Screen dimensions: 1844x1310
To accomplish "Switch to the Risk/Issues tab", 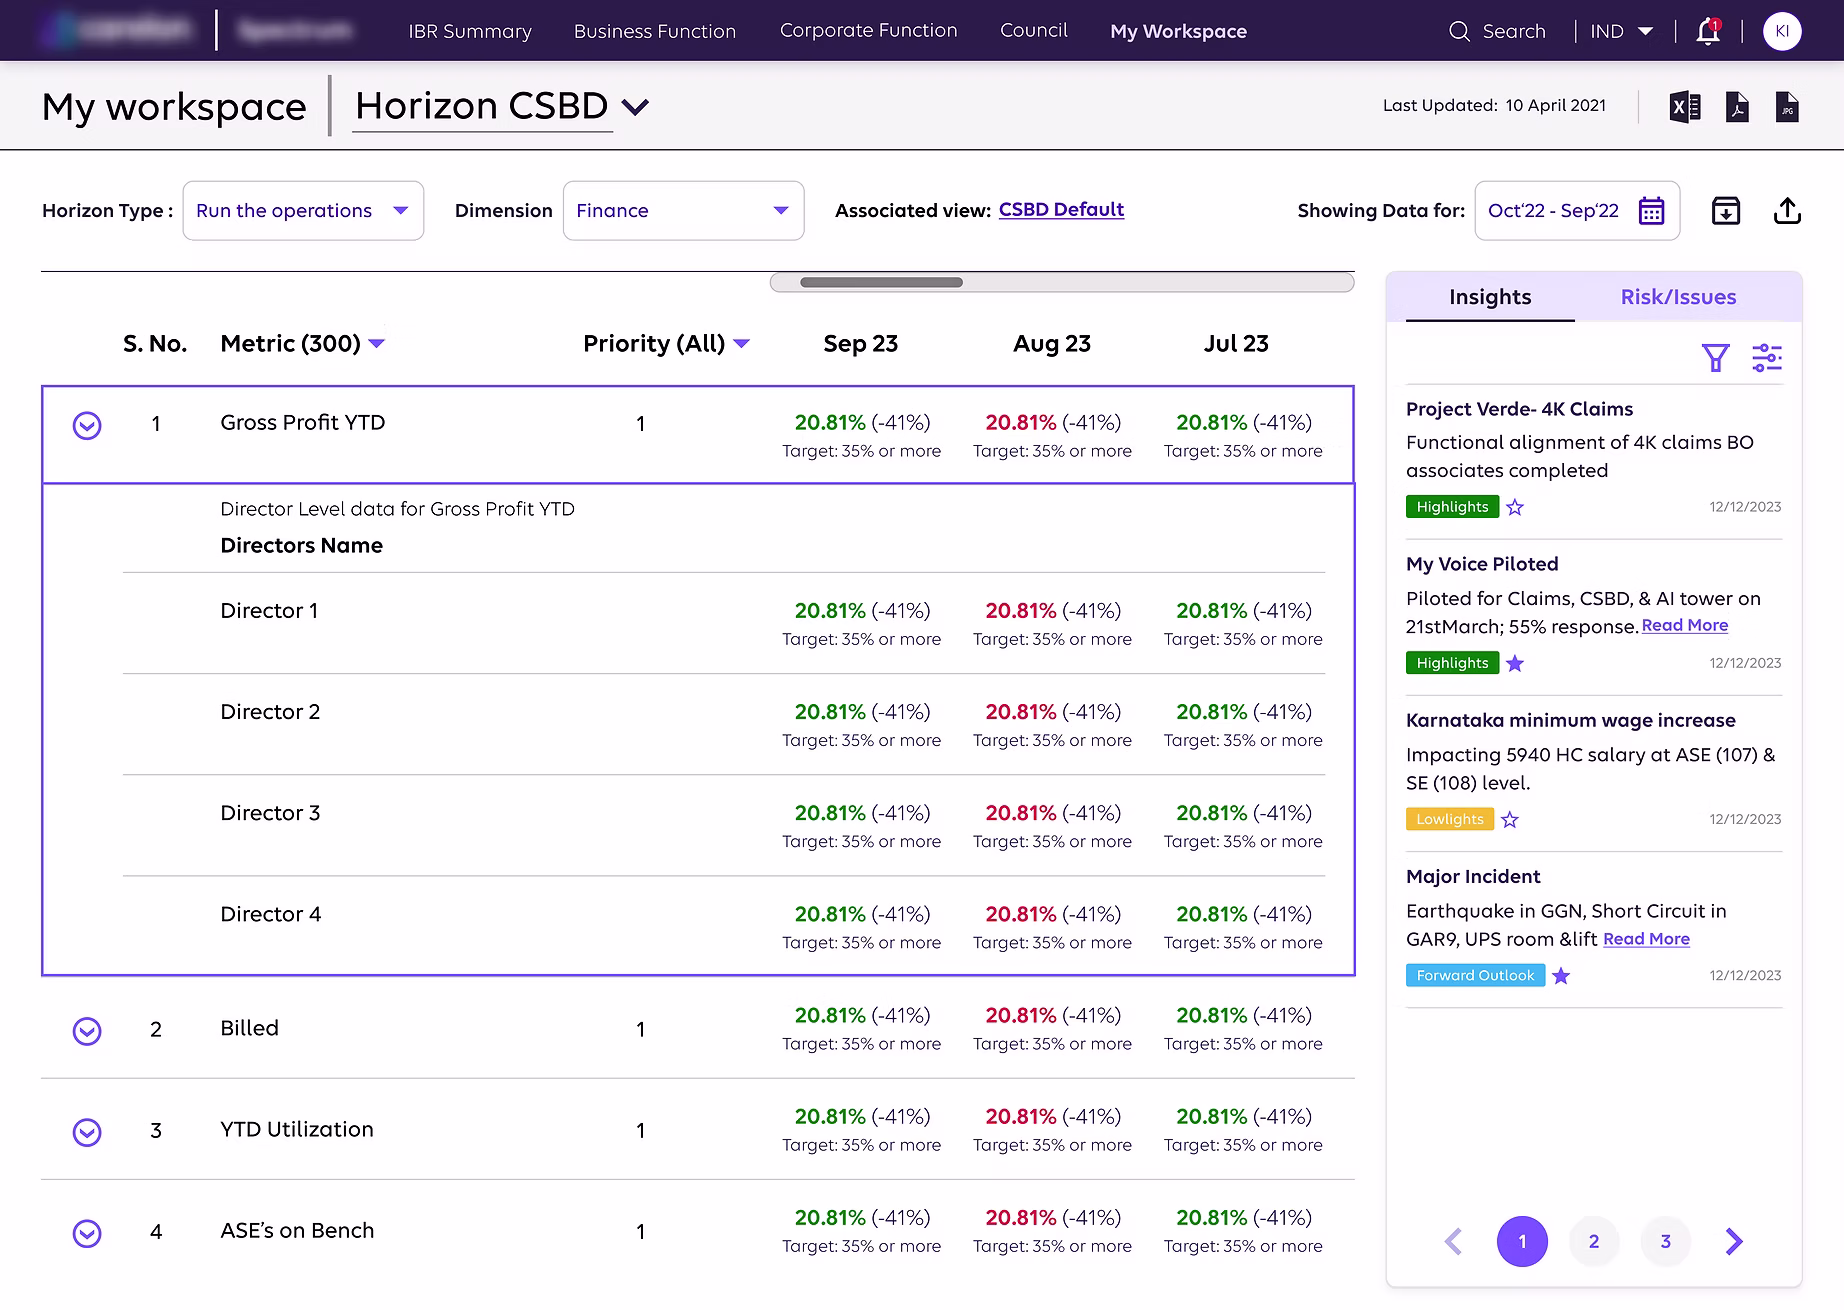I will click(1678, 297).
